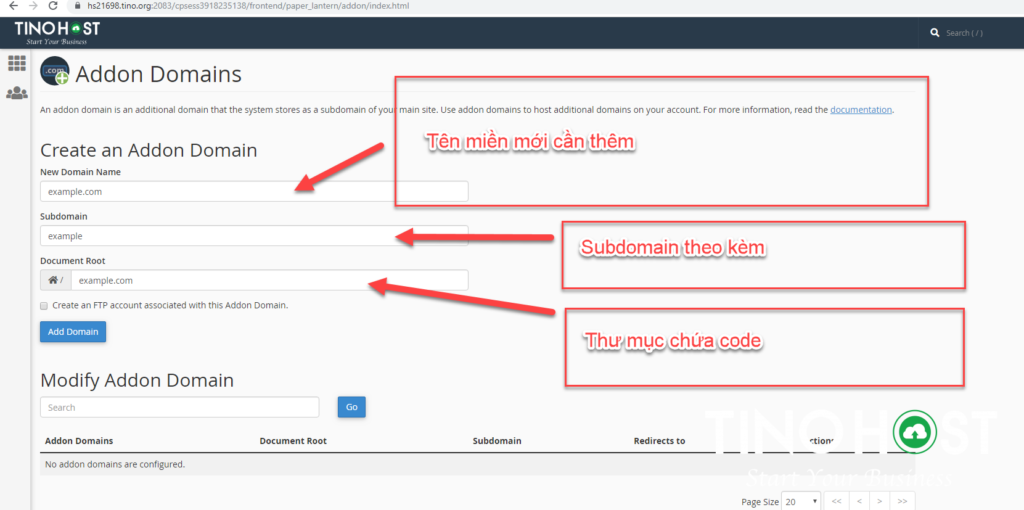Open User Manager people icon in sidebar
This screenshot has height=510, width=1024.
16,93
